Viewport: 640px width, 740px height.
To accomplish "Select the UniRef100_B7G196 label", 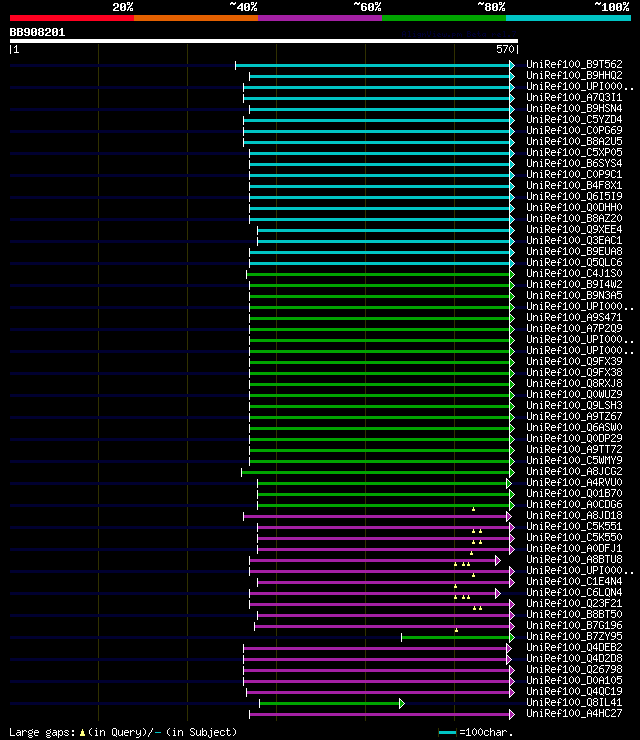I will [x=574, y=625].
